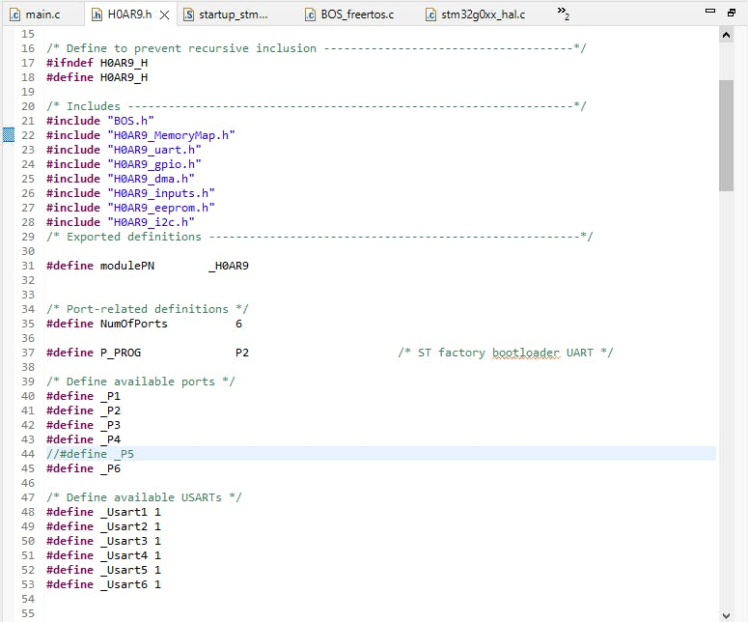
Task: Click the assembly file icon on startup tab
Action: click(x=188, y=14)
